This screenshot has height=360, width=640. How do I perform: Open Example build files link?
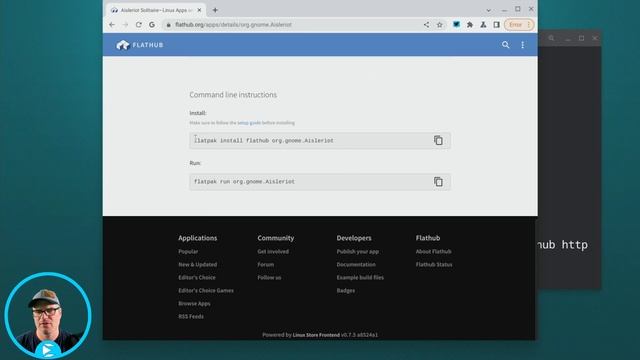pyautogui.click(x=360, y=278)
